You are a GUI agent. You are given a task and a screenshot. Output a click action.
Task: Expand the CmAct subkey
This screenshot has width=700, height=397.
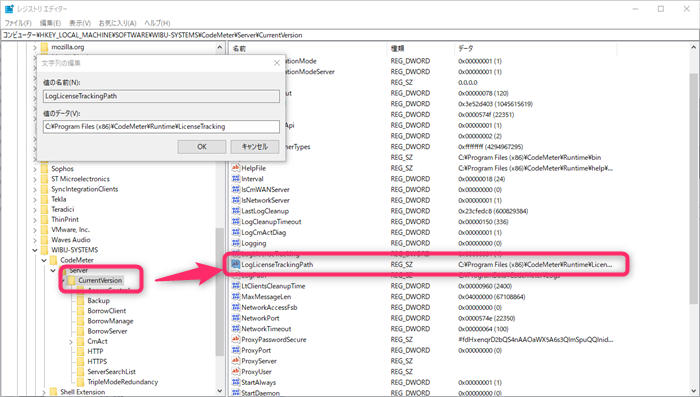pos(71,342)
